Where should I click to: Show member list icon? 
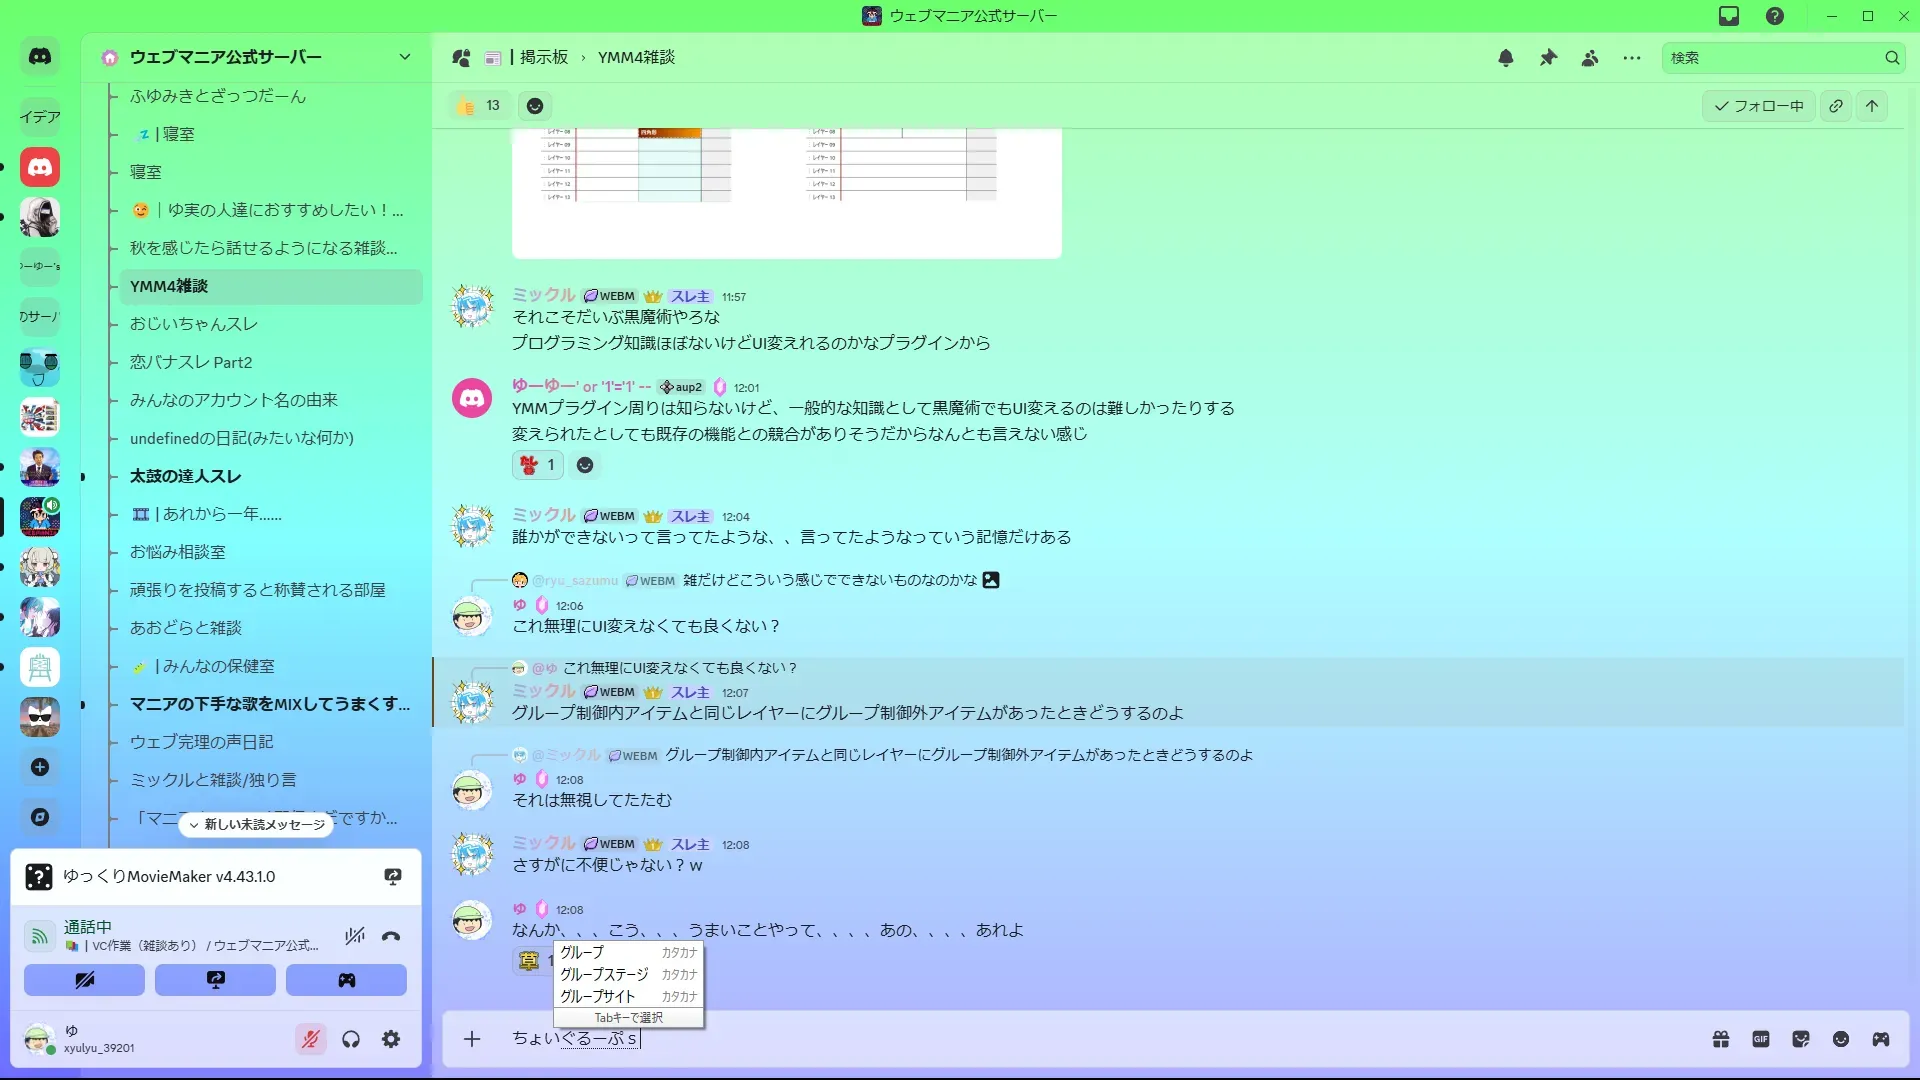[1590, 58]
